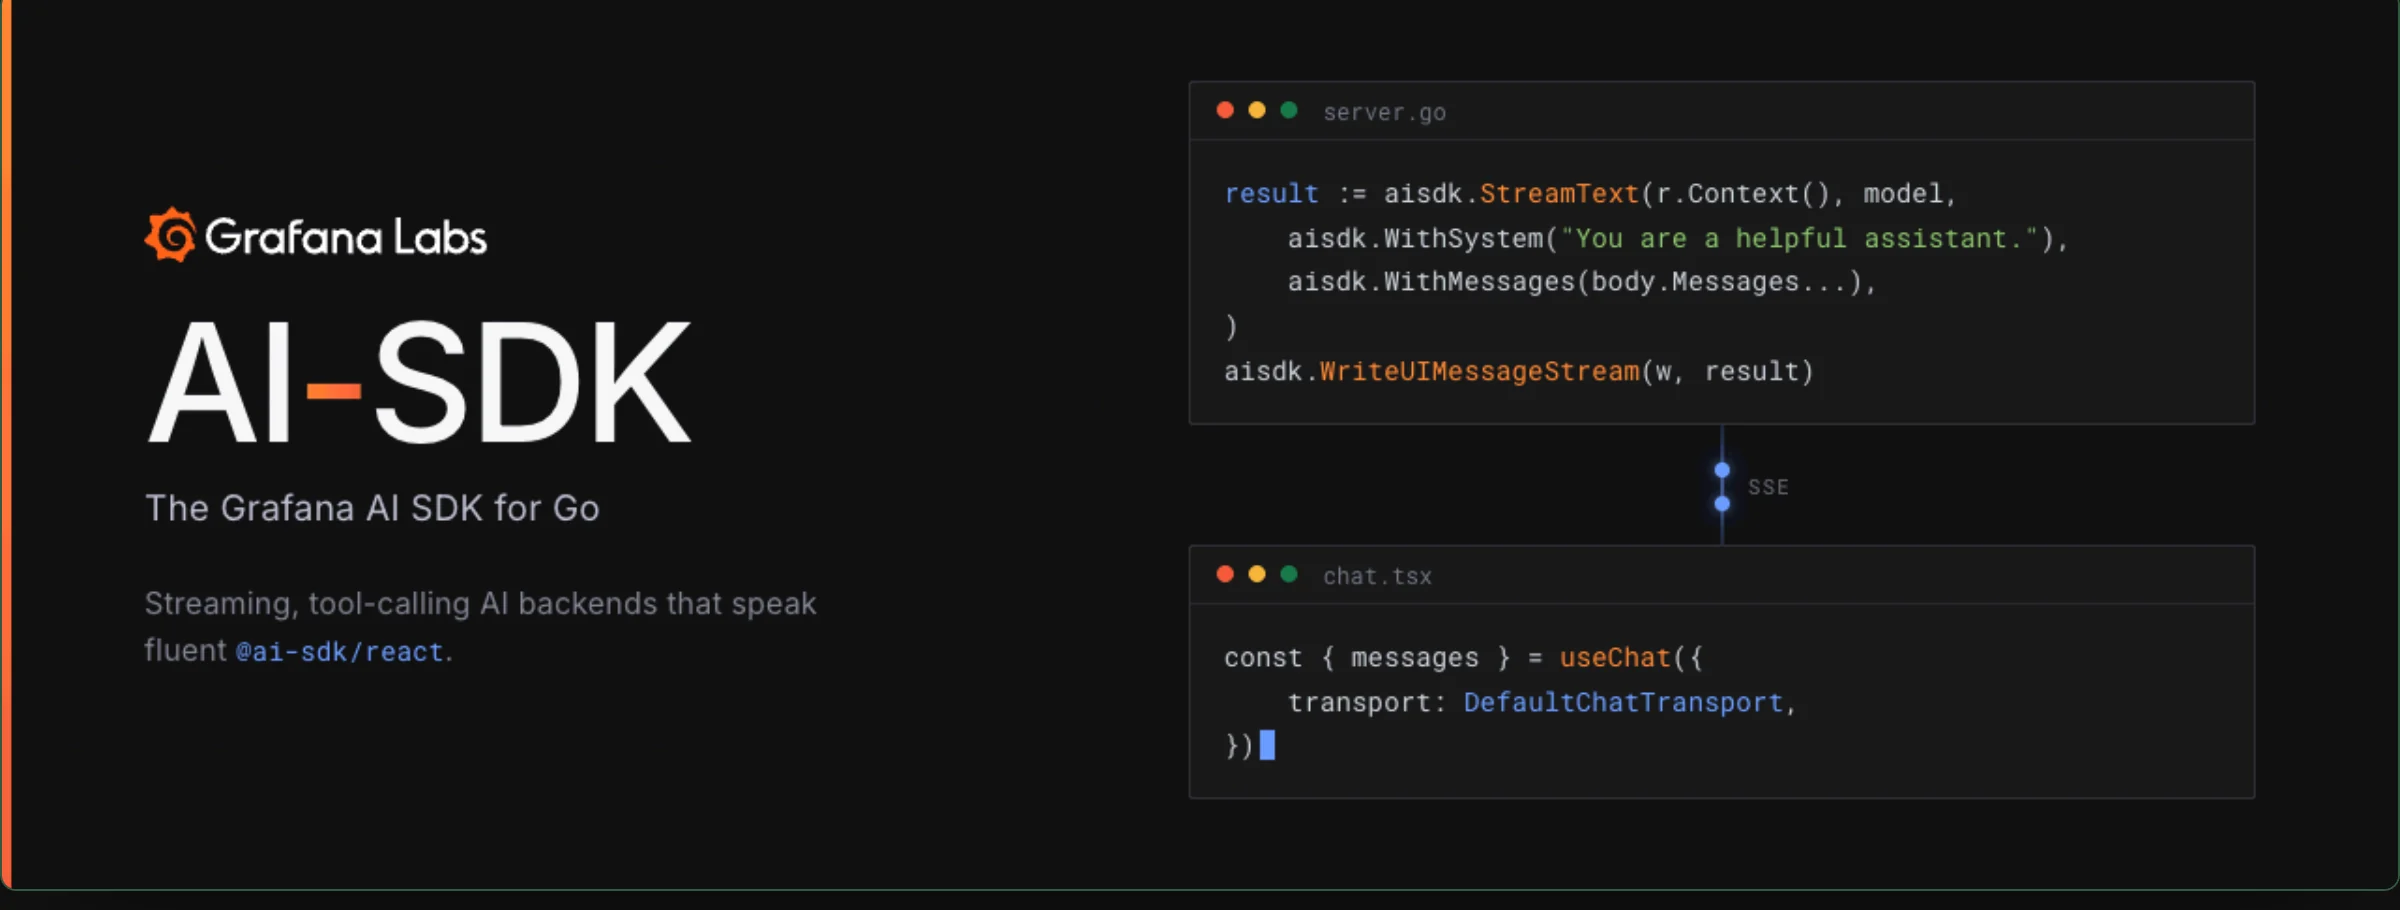Click the server.go file title
Screen dimensions: 2400x910
[1384, 112]
